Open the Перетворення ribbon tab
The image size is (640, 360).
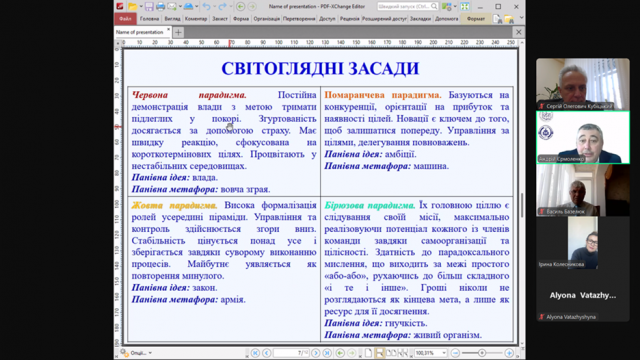(x=299, y=19)
